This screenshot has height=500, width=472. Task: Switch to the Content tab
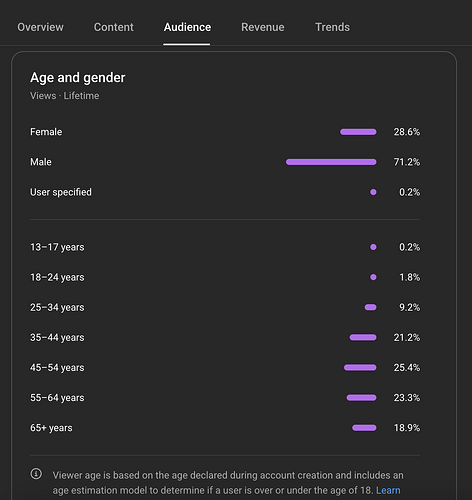coord(114,27)
